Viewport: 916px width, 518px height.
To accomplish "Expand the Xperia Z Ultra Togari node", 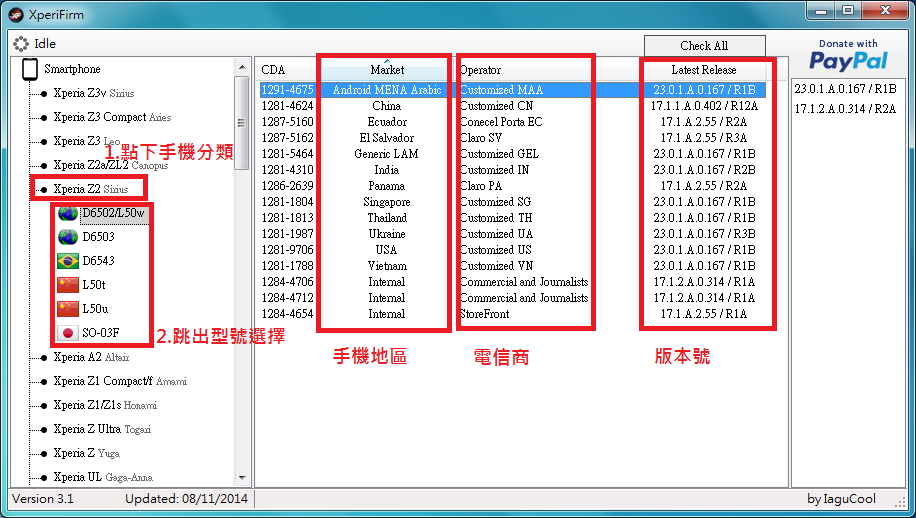I will (102, 429).
